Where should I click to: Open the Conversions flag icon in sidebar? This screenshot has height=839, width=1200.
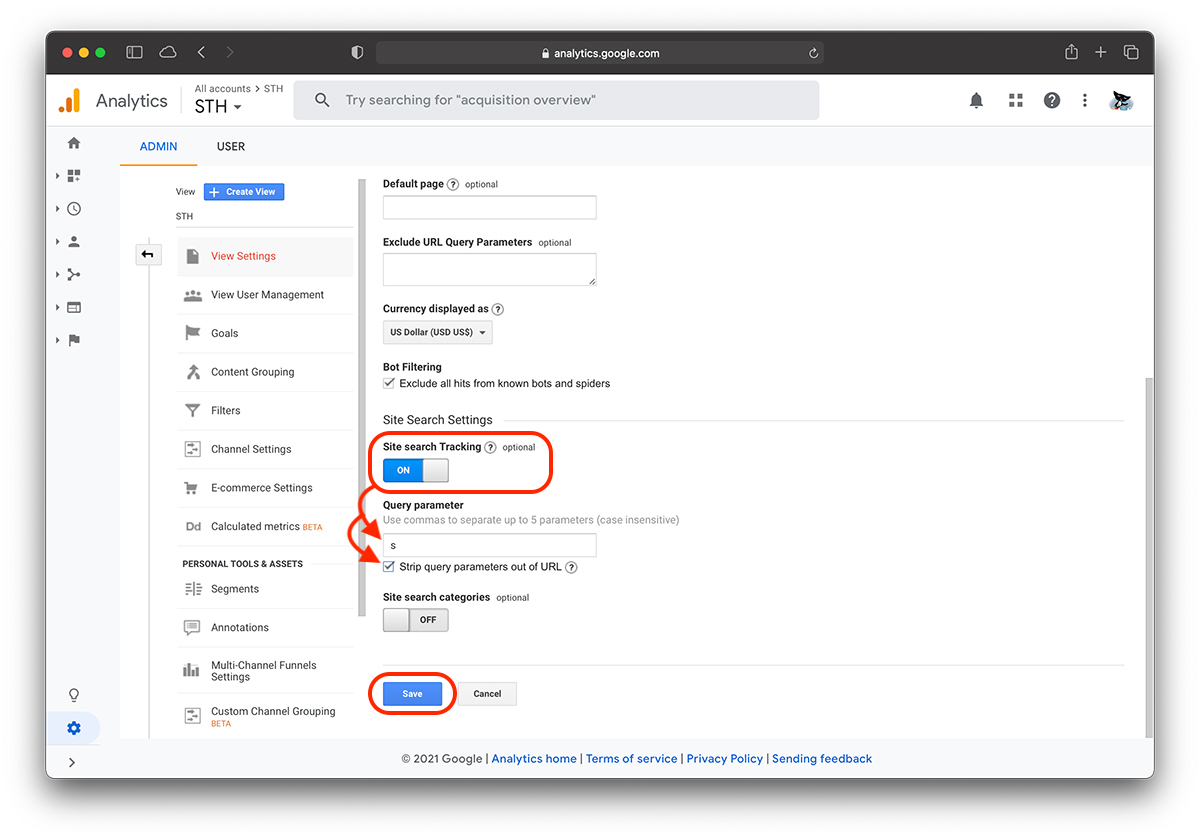point(74,340)
